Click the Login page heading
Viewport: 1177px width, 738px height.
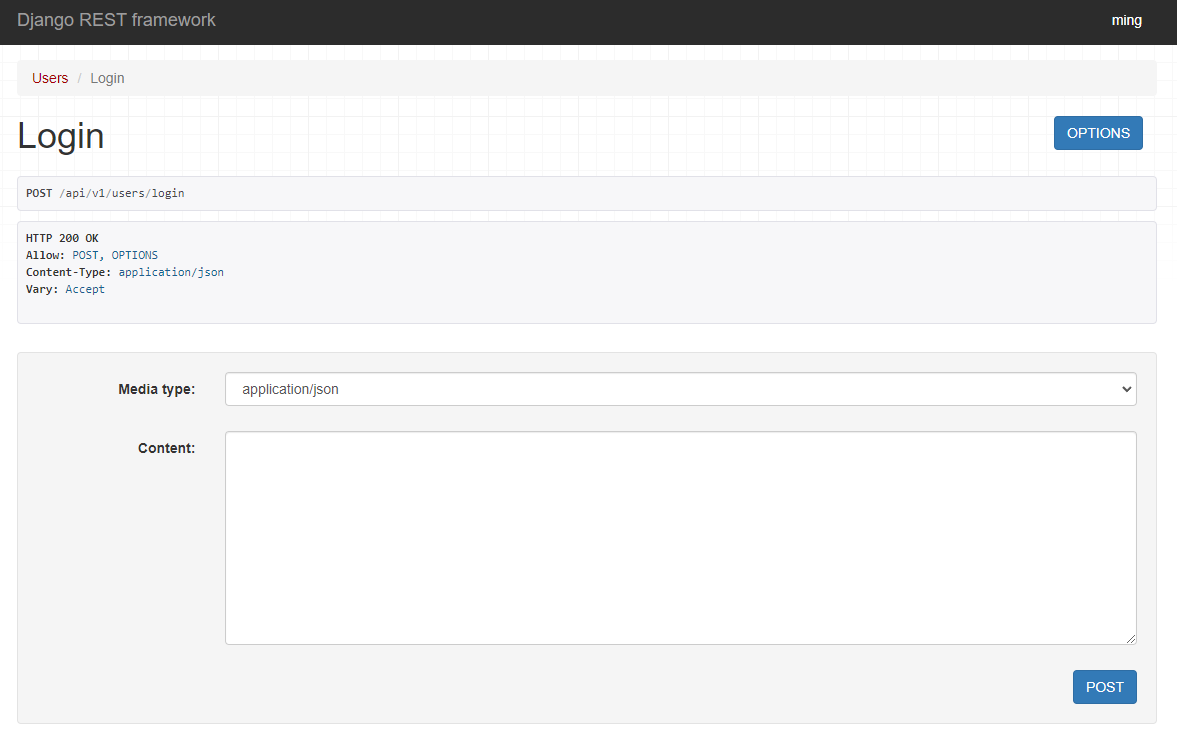click(60, 135)
